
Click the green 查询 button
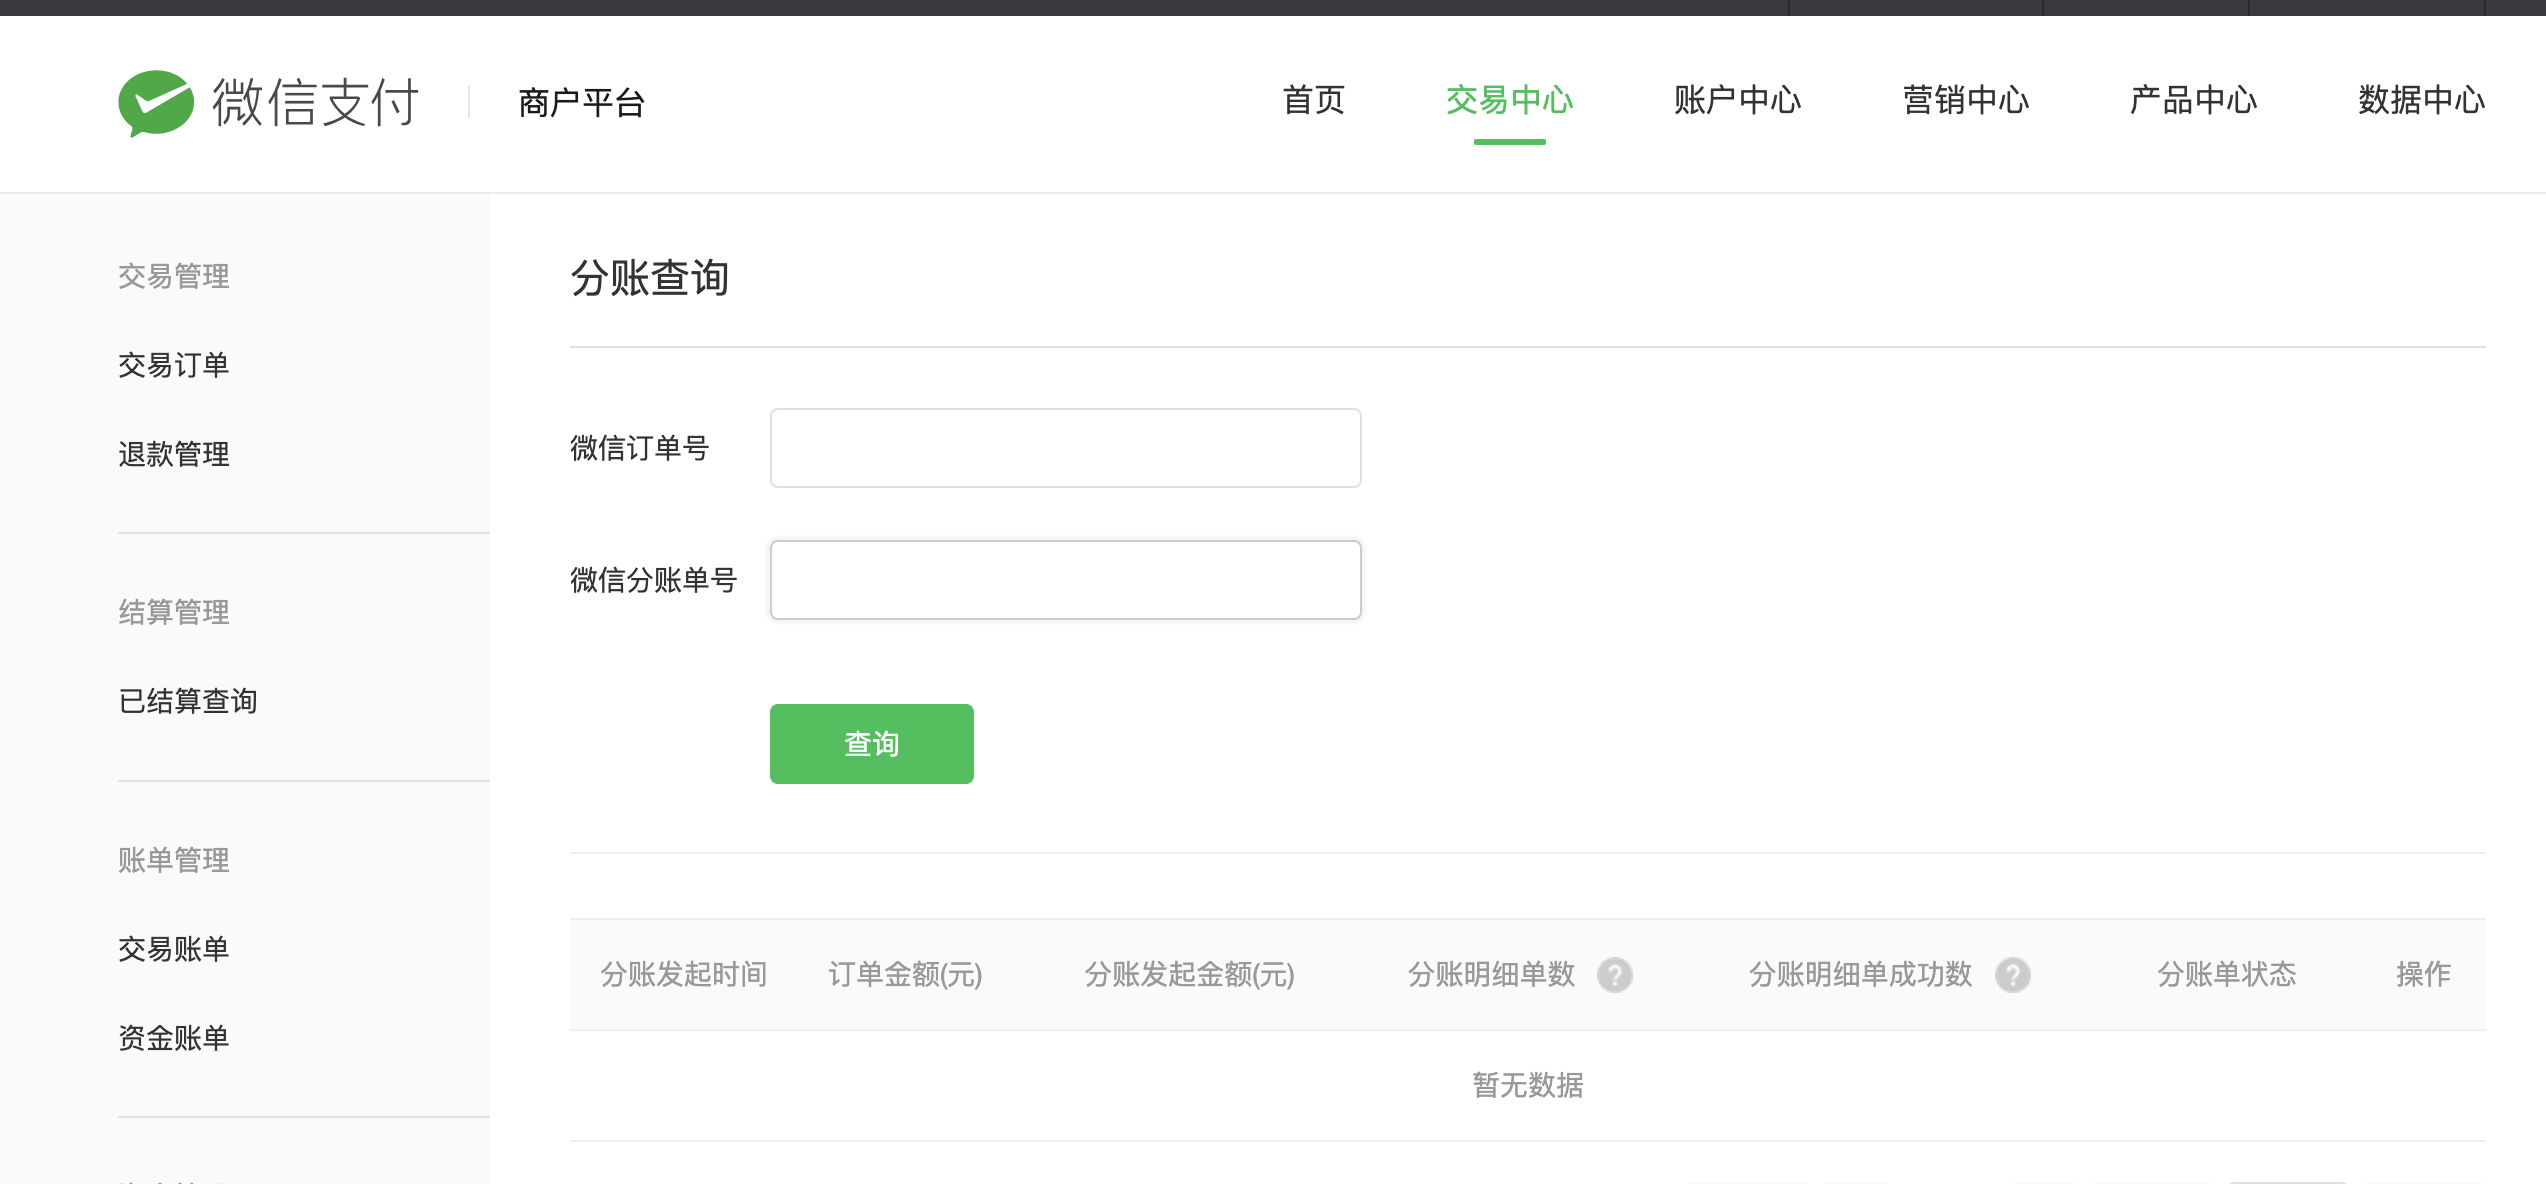pos(871,744)
